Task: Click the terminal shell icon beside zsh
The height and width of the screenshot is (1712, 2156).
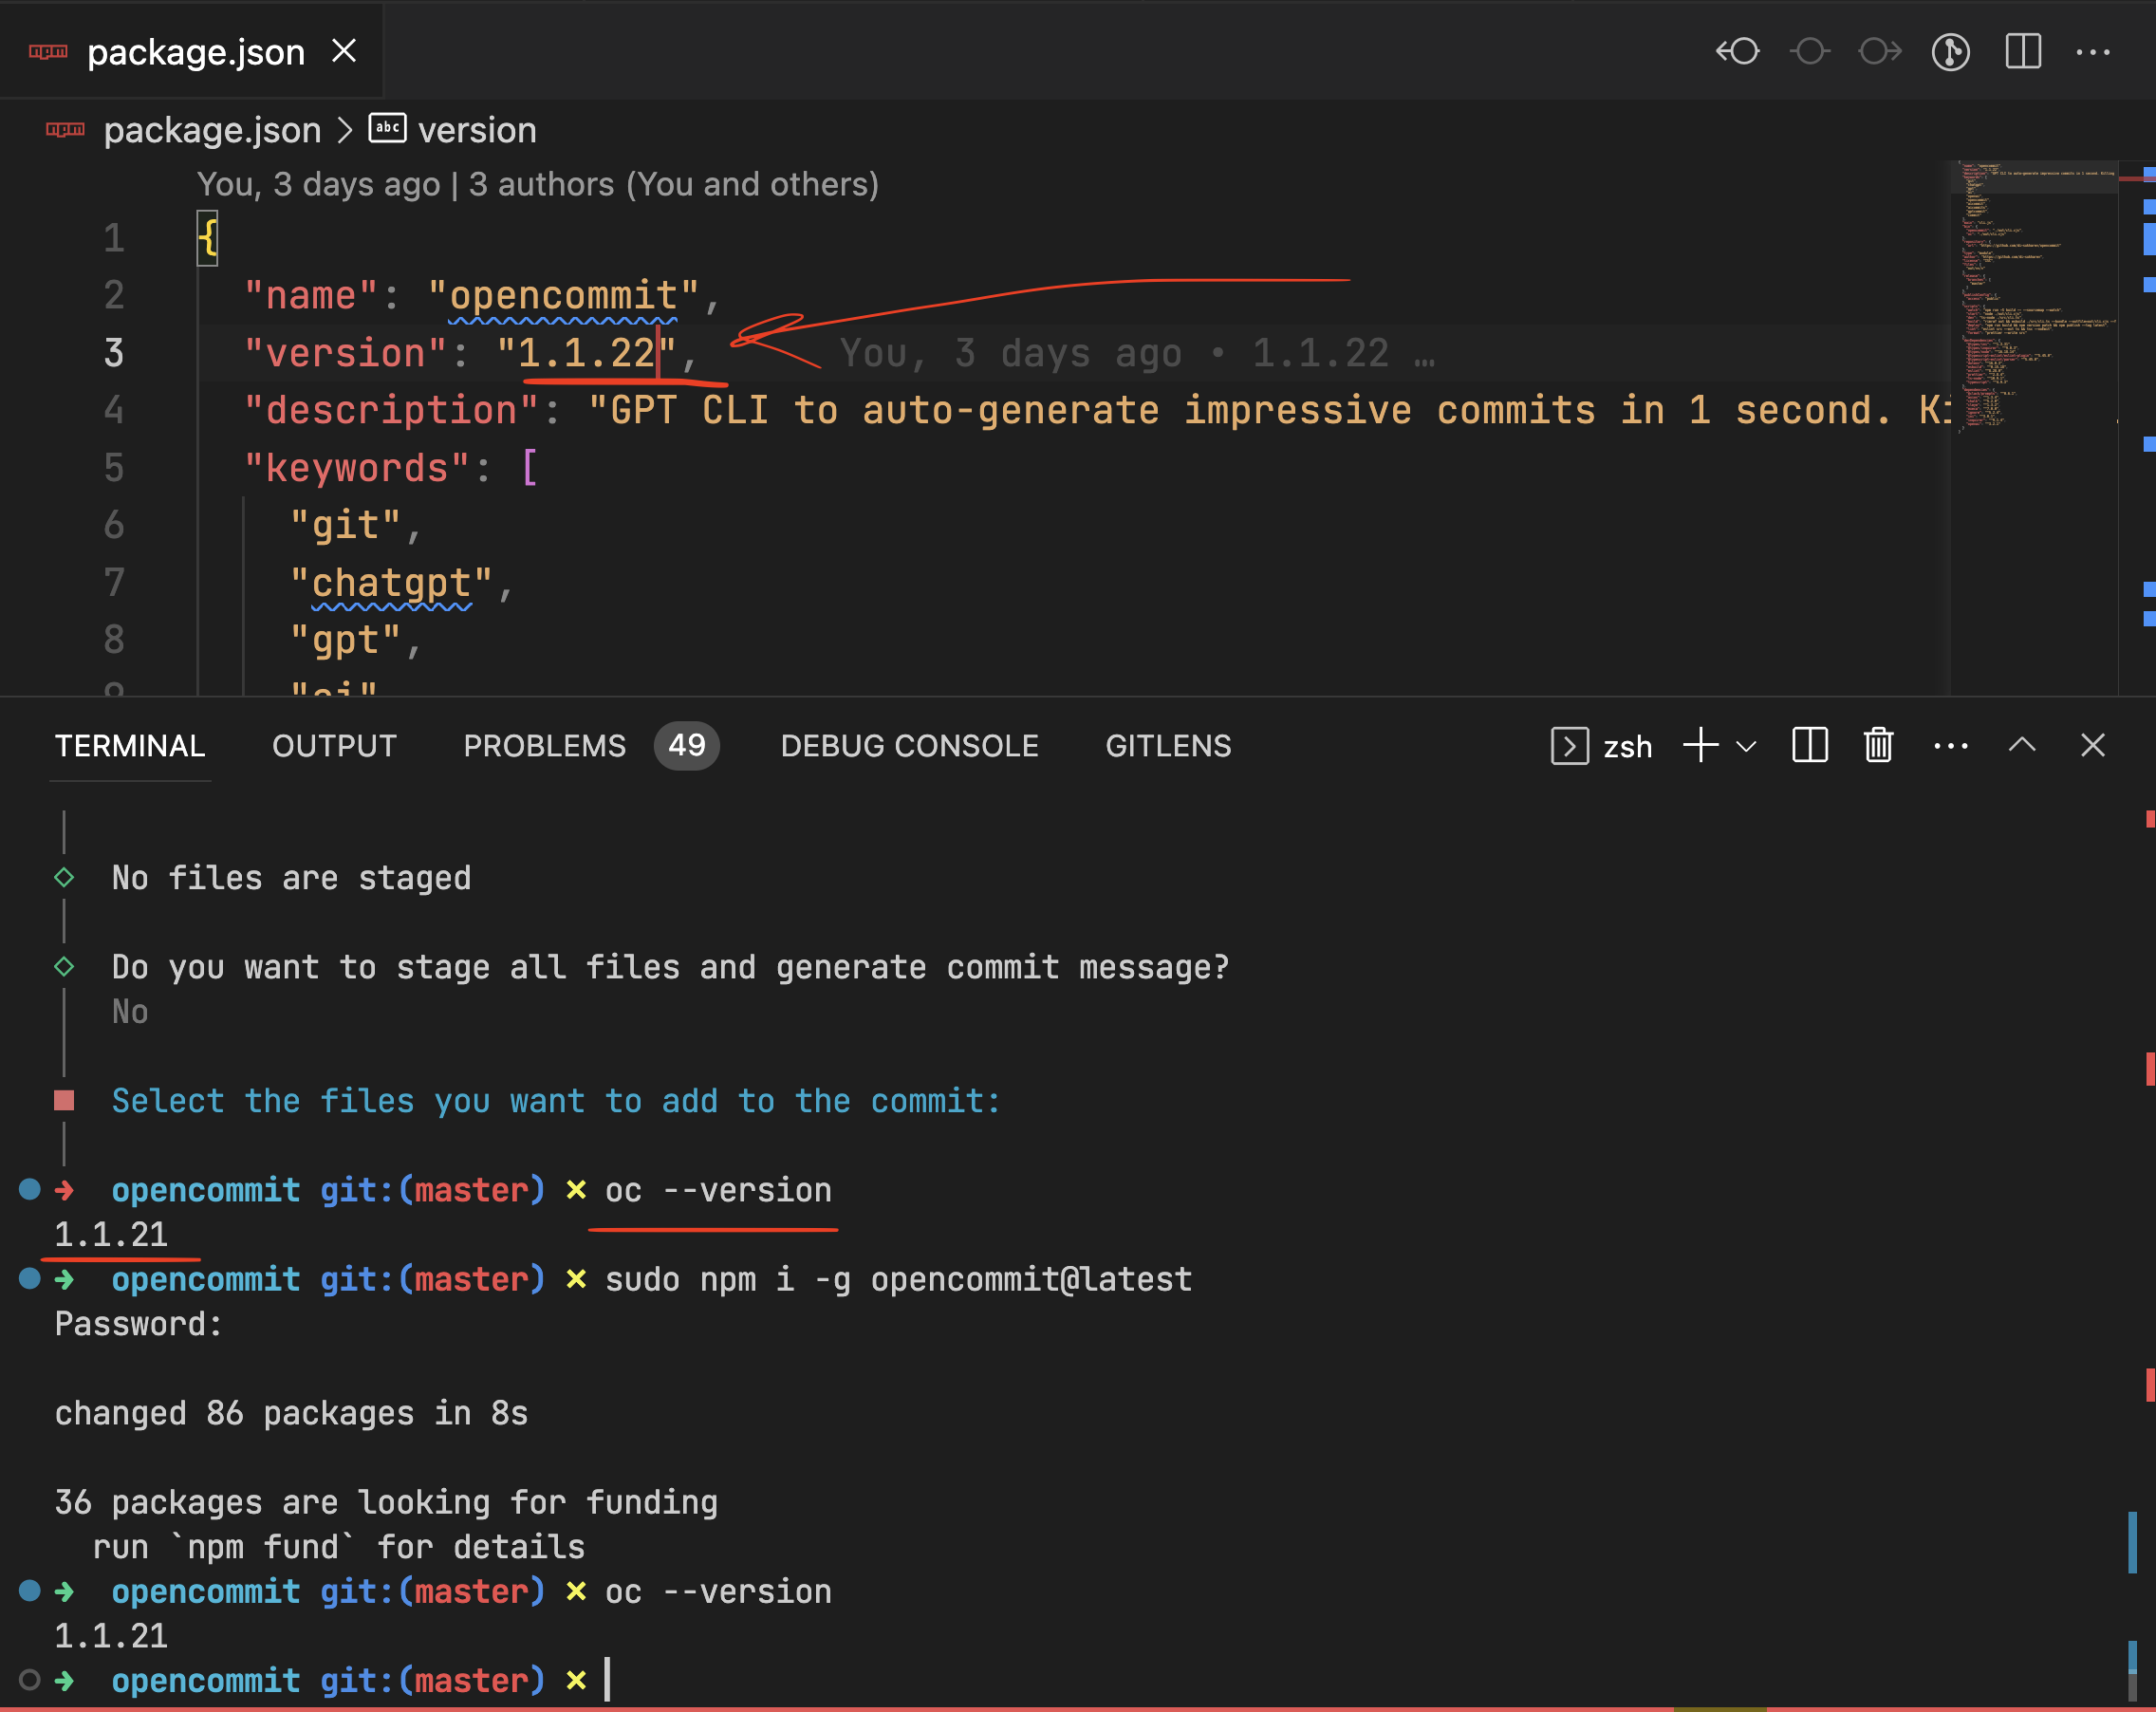Action: pyautogui.click(x=1570, y=746)
